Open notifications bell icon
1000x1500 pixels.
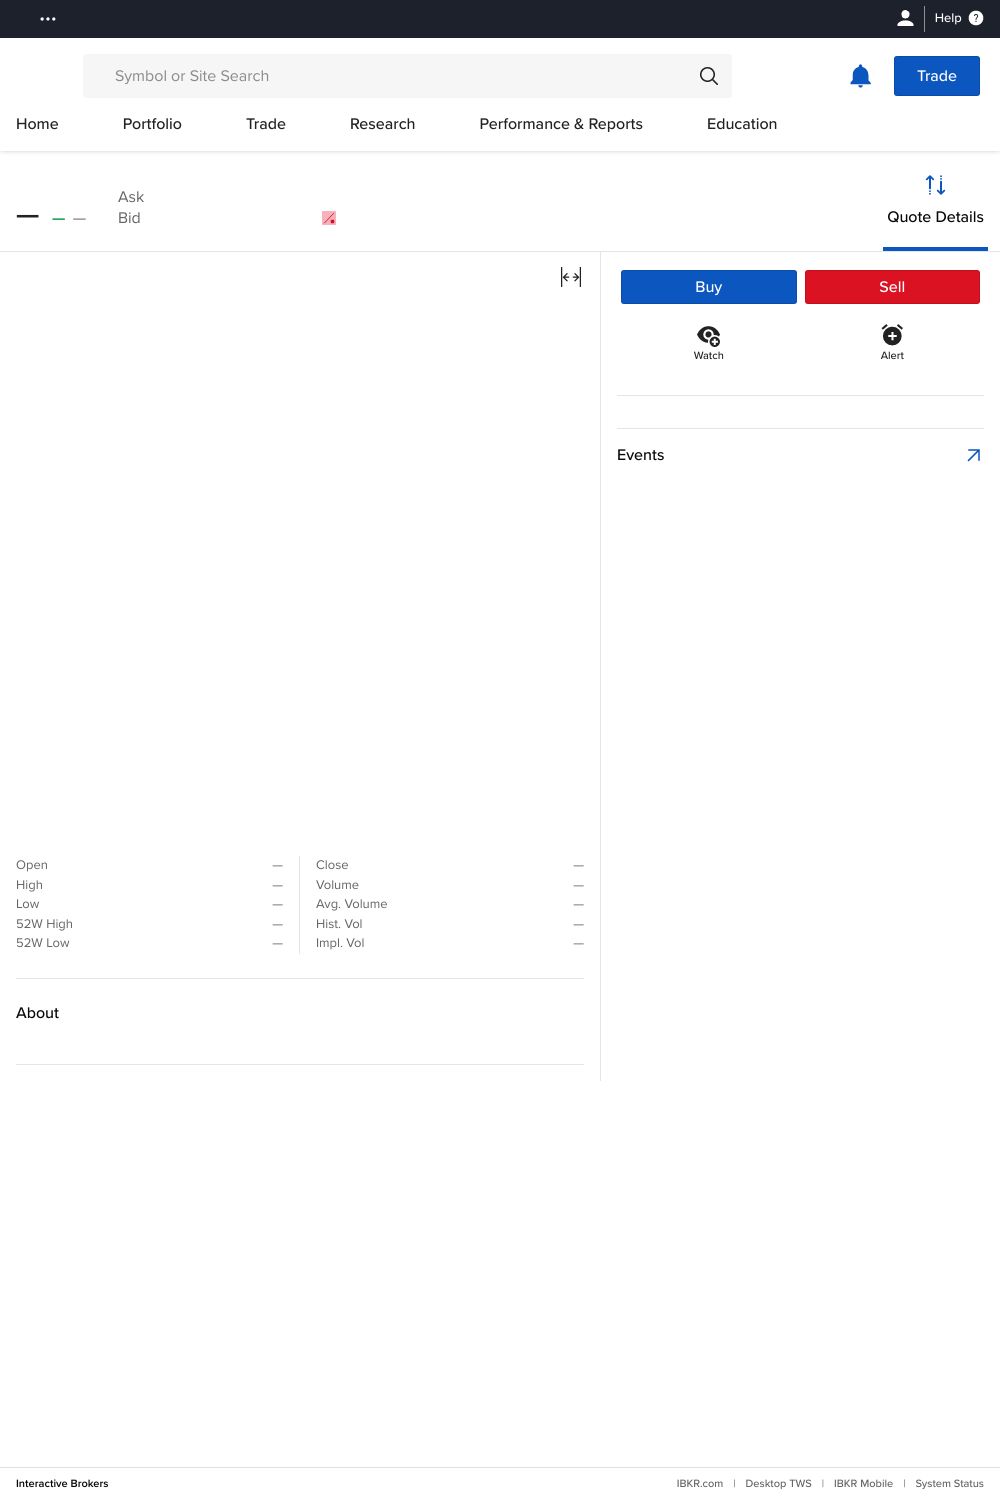[x=860, y=76]
